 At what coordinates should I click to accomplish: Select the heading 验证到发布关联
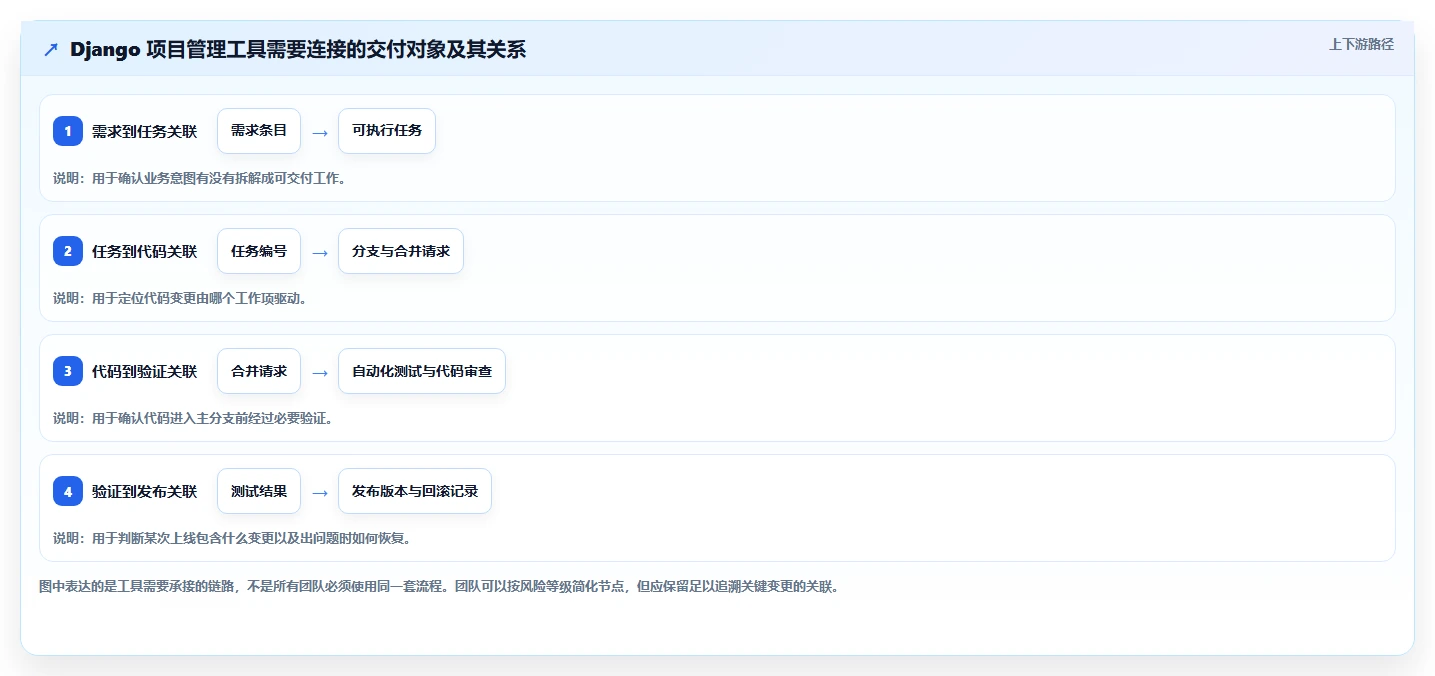[145, 491]
